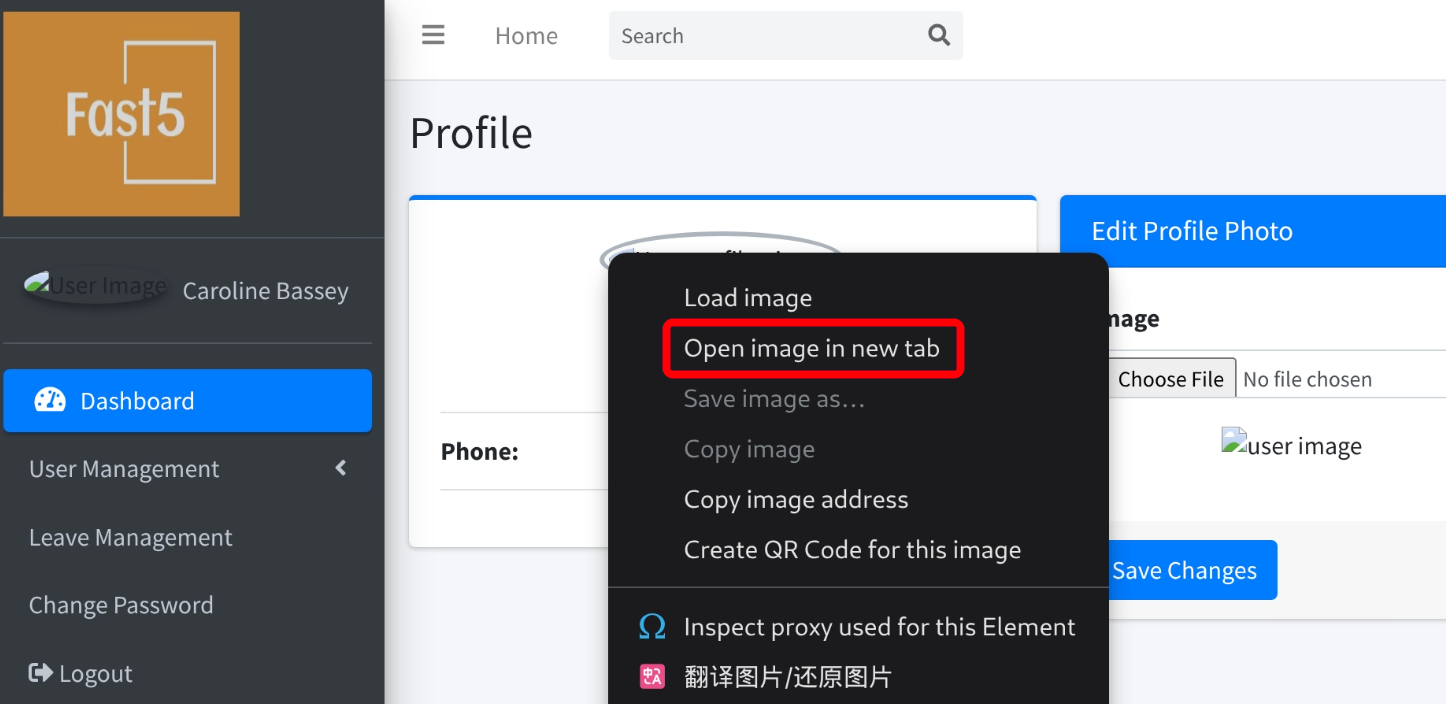The width and height of the screenshot is (1446, 704).
Task: Choose "Load image" from context menu
Action: tap(747, 298)
